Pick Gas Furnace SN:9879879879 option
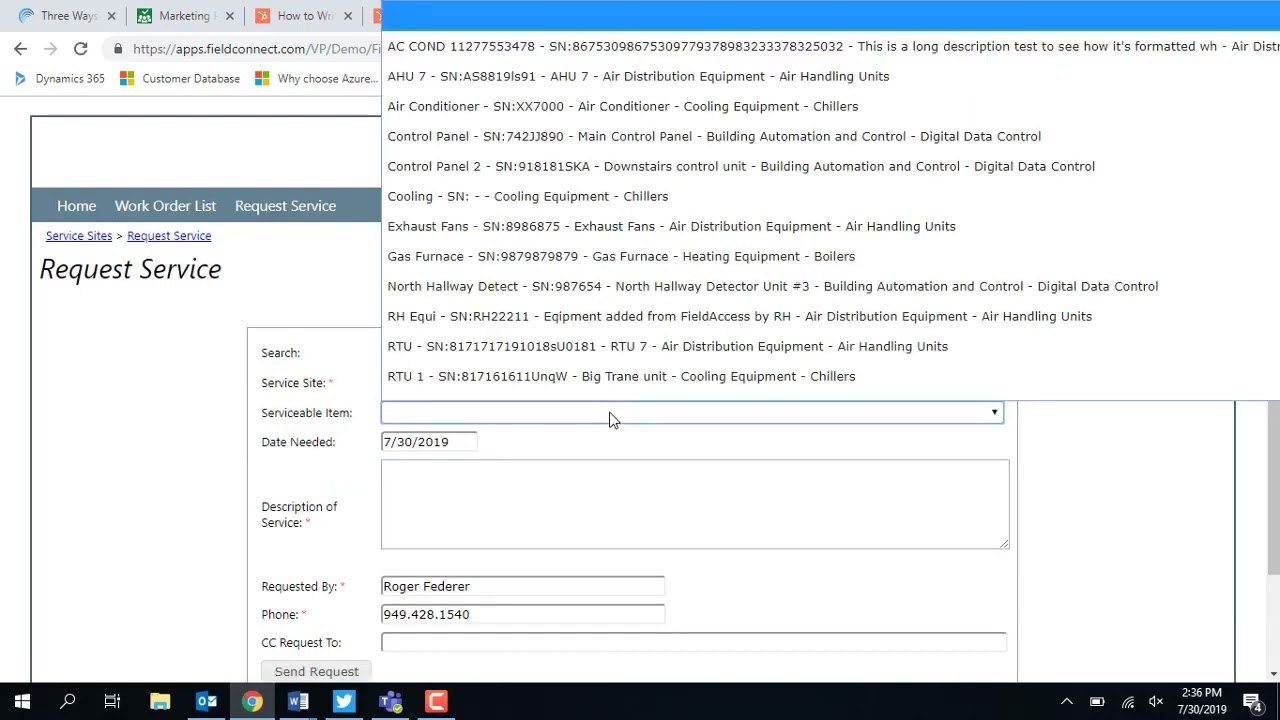1280x720 pixels. 831,256
